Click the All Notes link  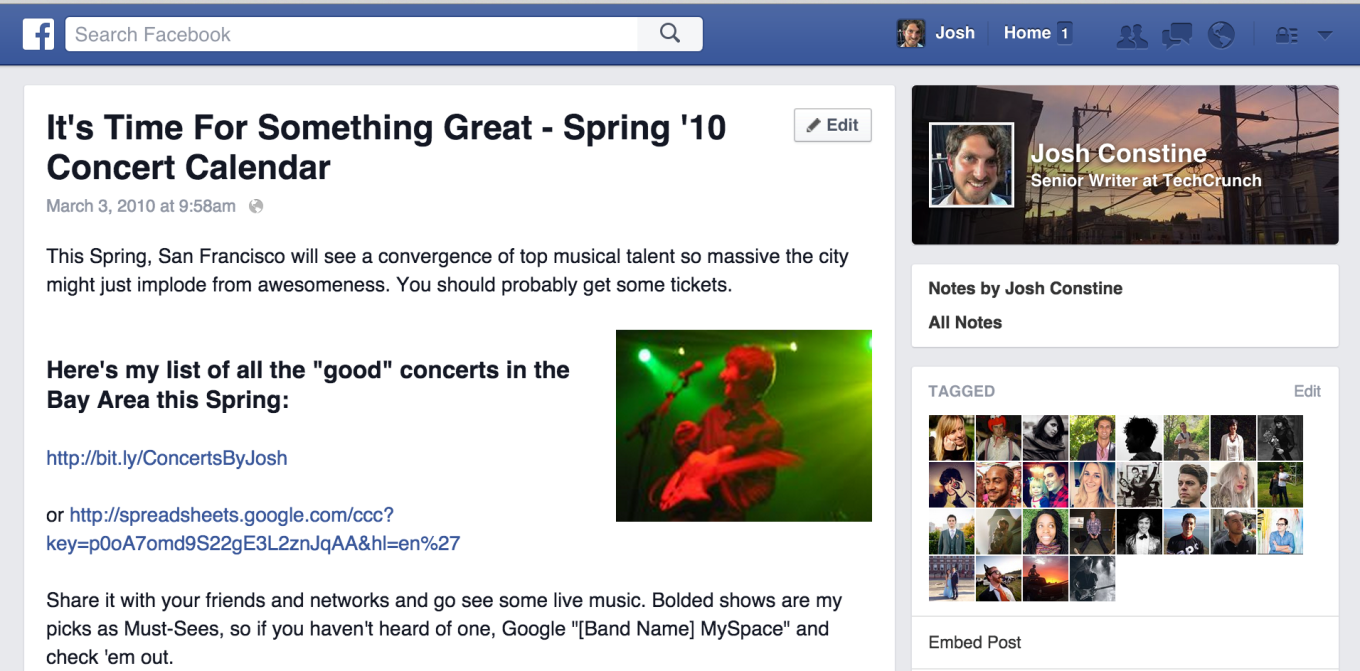[x=965, y=322]
